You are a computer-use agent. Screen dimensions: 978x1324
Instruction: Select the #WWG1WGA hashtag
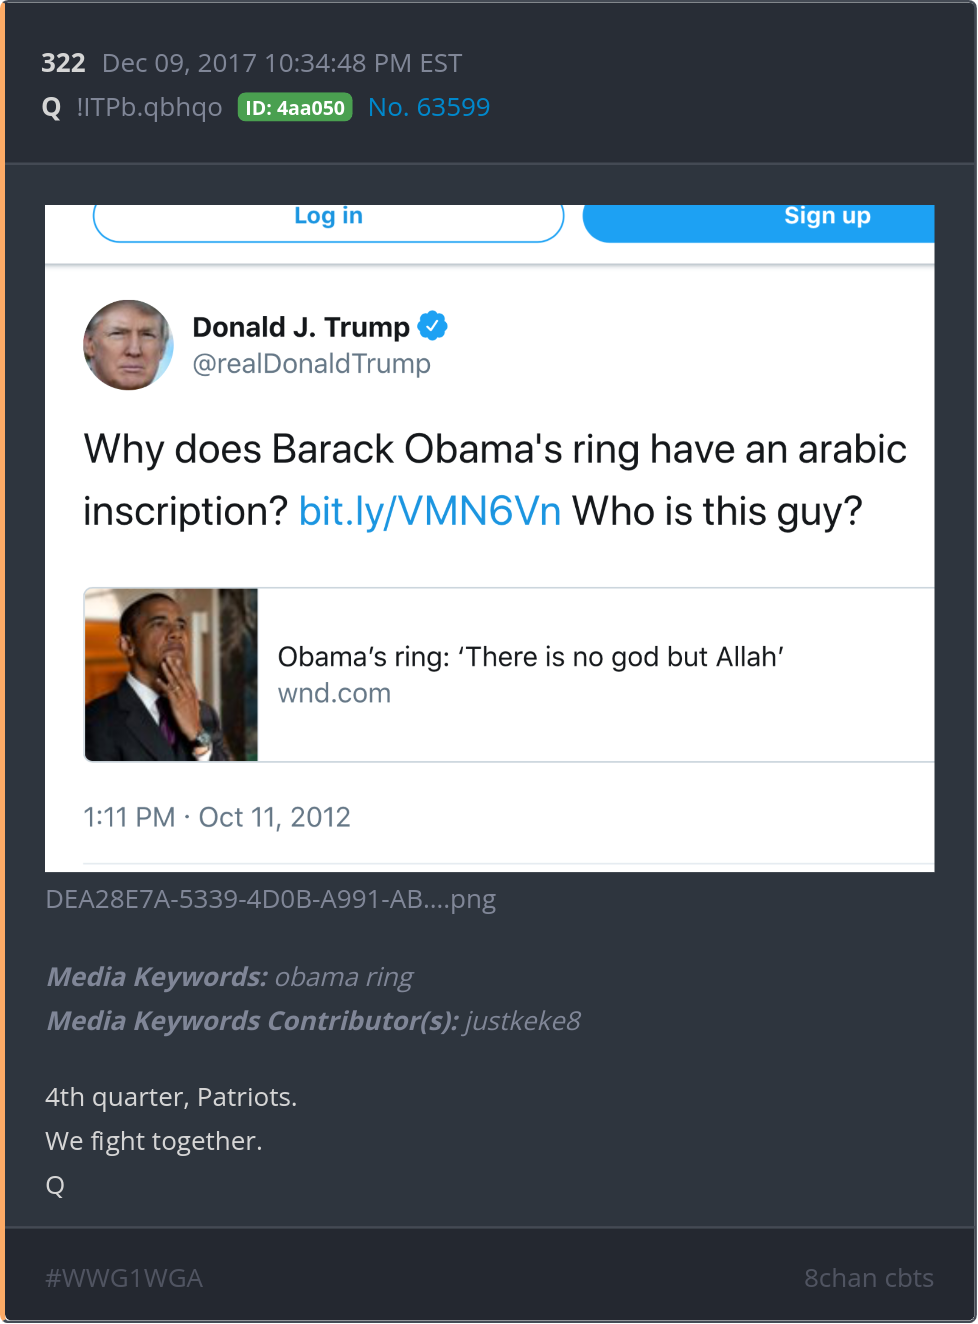click(x=124, y=1278)
